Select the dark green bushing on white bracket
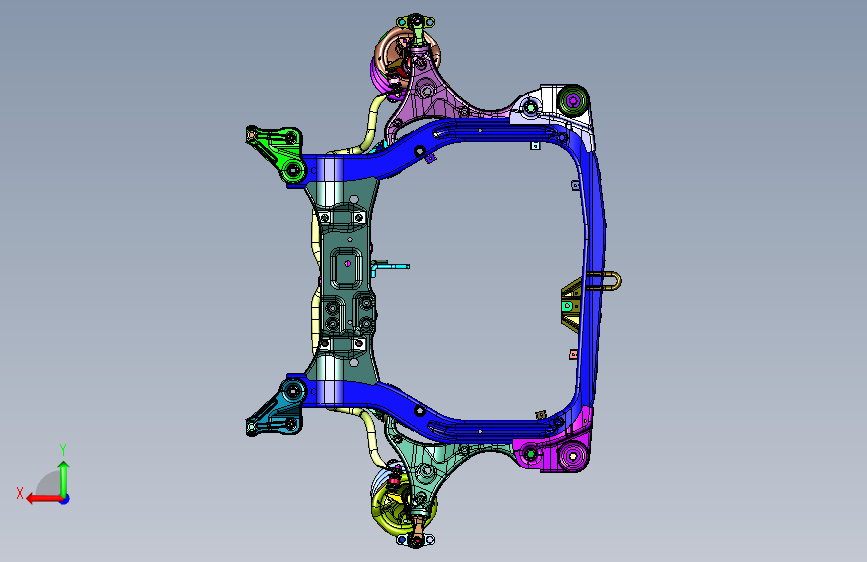This screenshot has height=562, width=867. (572, 101)
